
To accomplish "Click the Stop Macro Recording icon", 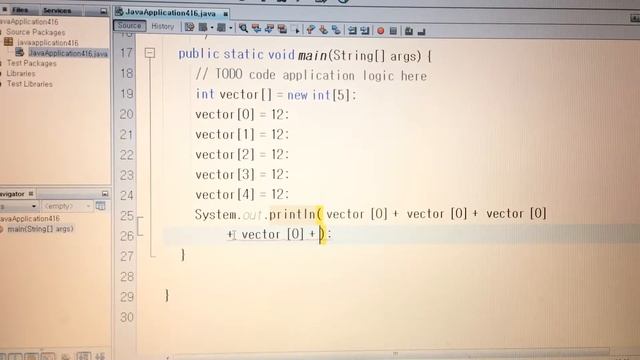I will coord(393,31).
